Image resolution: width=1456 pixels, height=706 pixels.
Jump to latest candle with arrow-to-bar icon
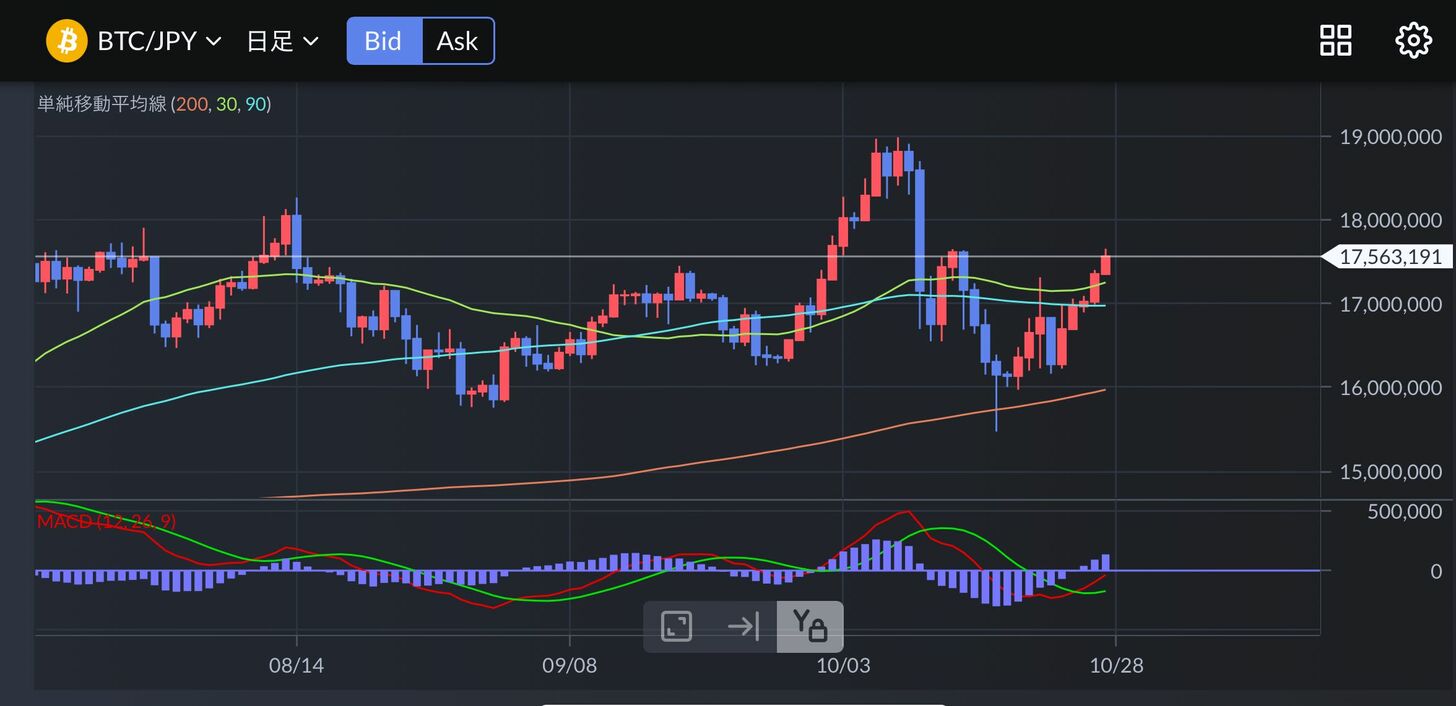[x=743, y=627]
